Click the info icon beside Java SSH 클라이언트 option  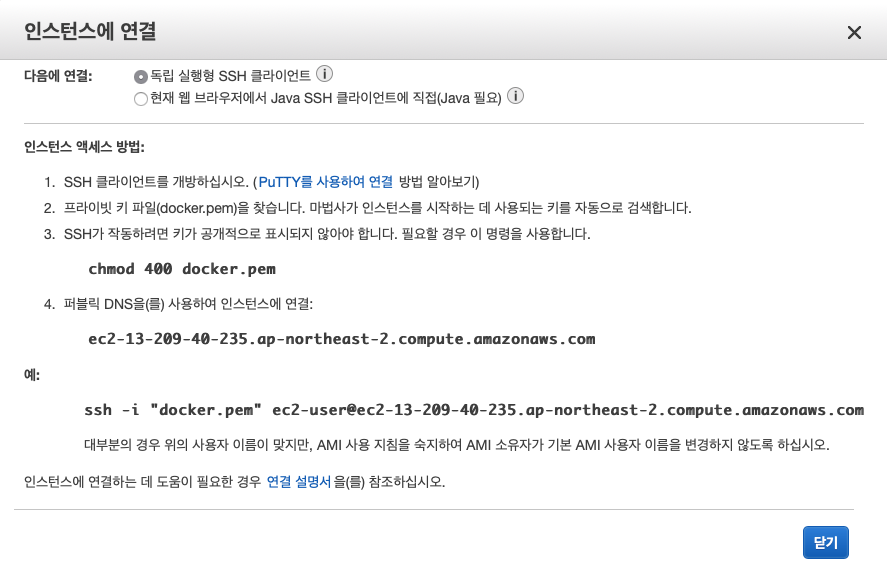514,97
